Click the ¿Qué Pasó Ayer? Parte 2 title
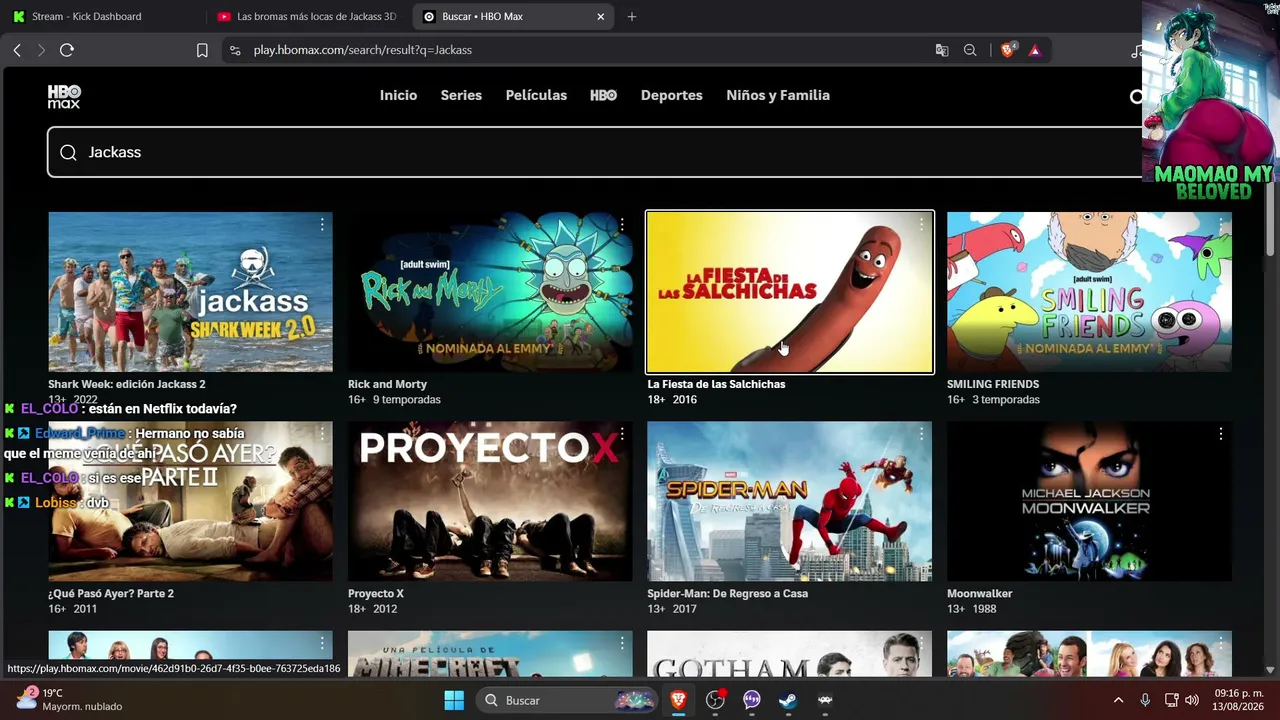Viewport: 1280px width, 720px height. click(111, 593)
